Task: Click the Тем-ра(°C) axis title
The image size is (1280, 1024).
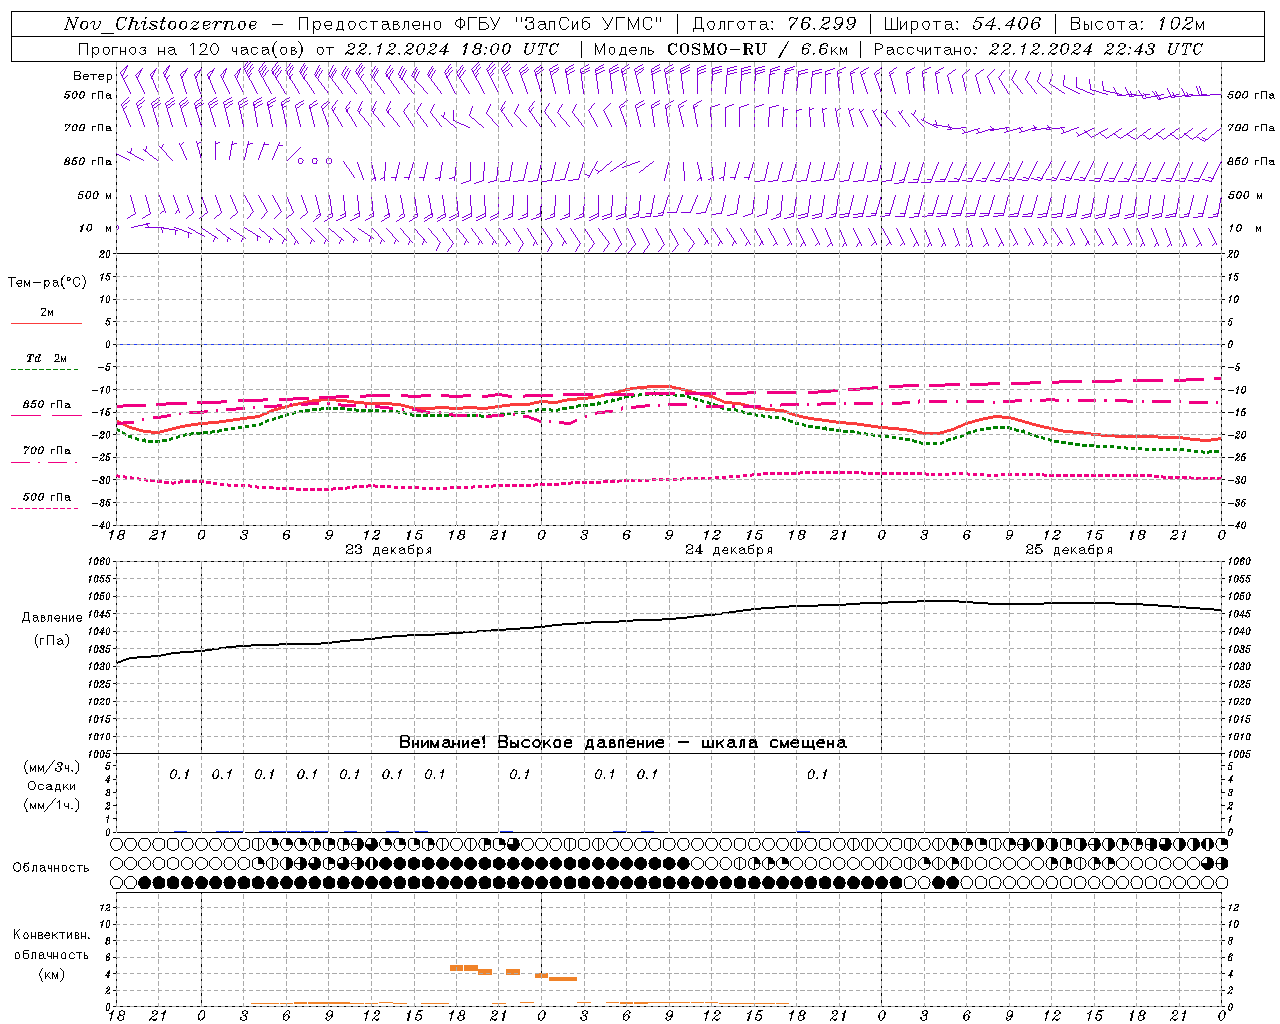Action: (47, 282)
